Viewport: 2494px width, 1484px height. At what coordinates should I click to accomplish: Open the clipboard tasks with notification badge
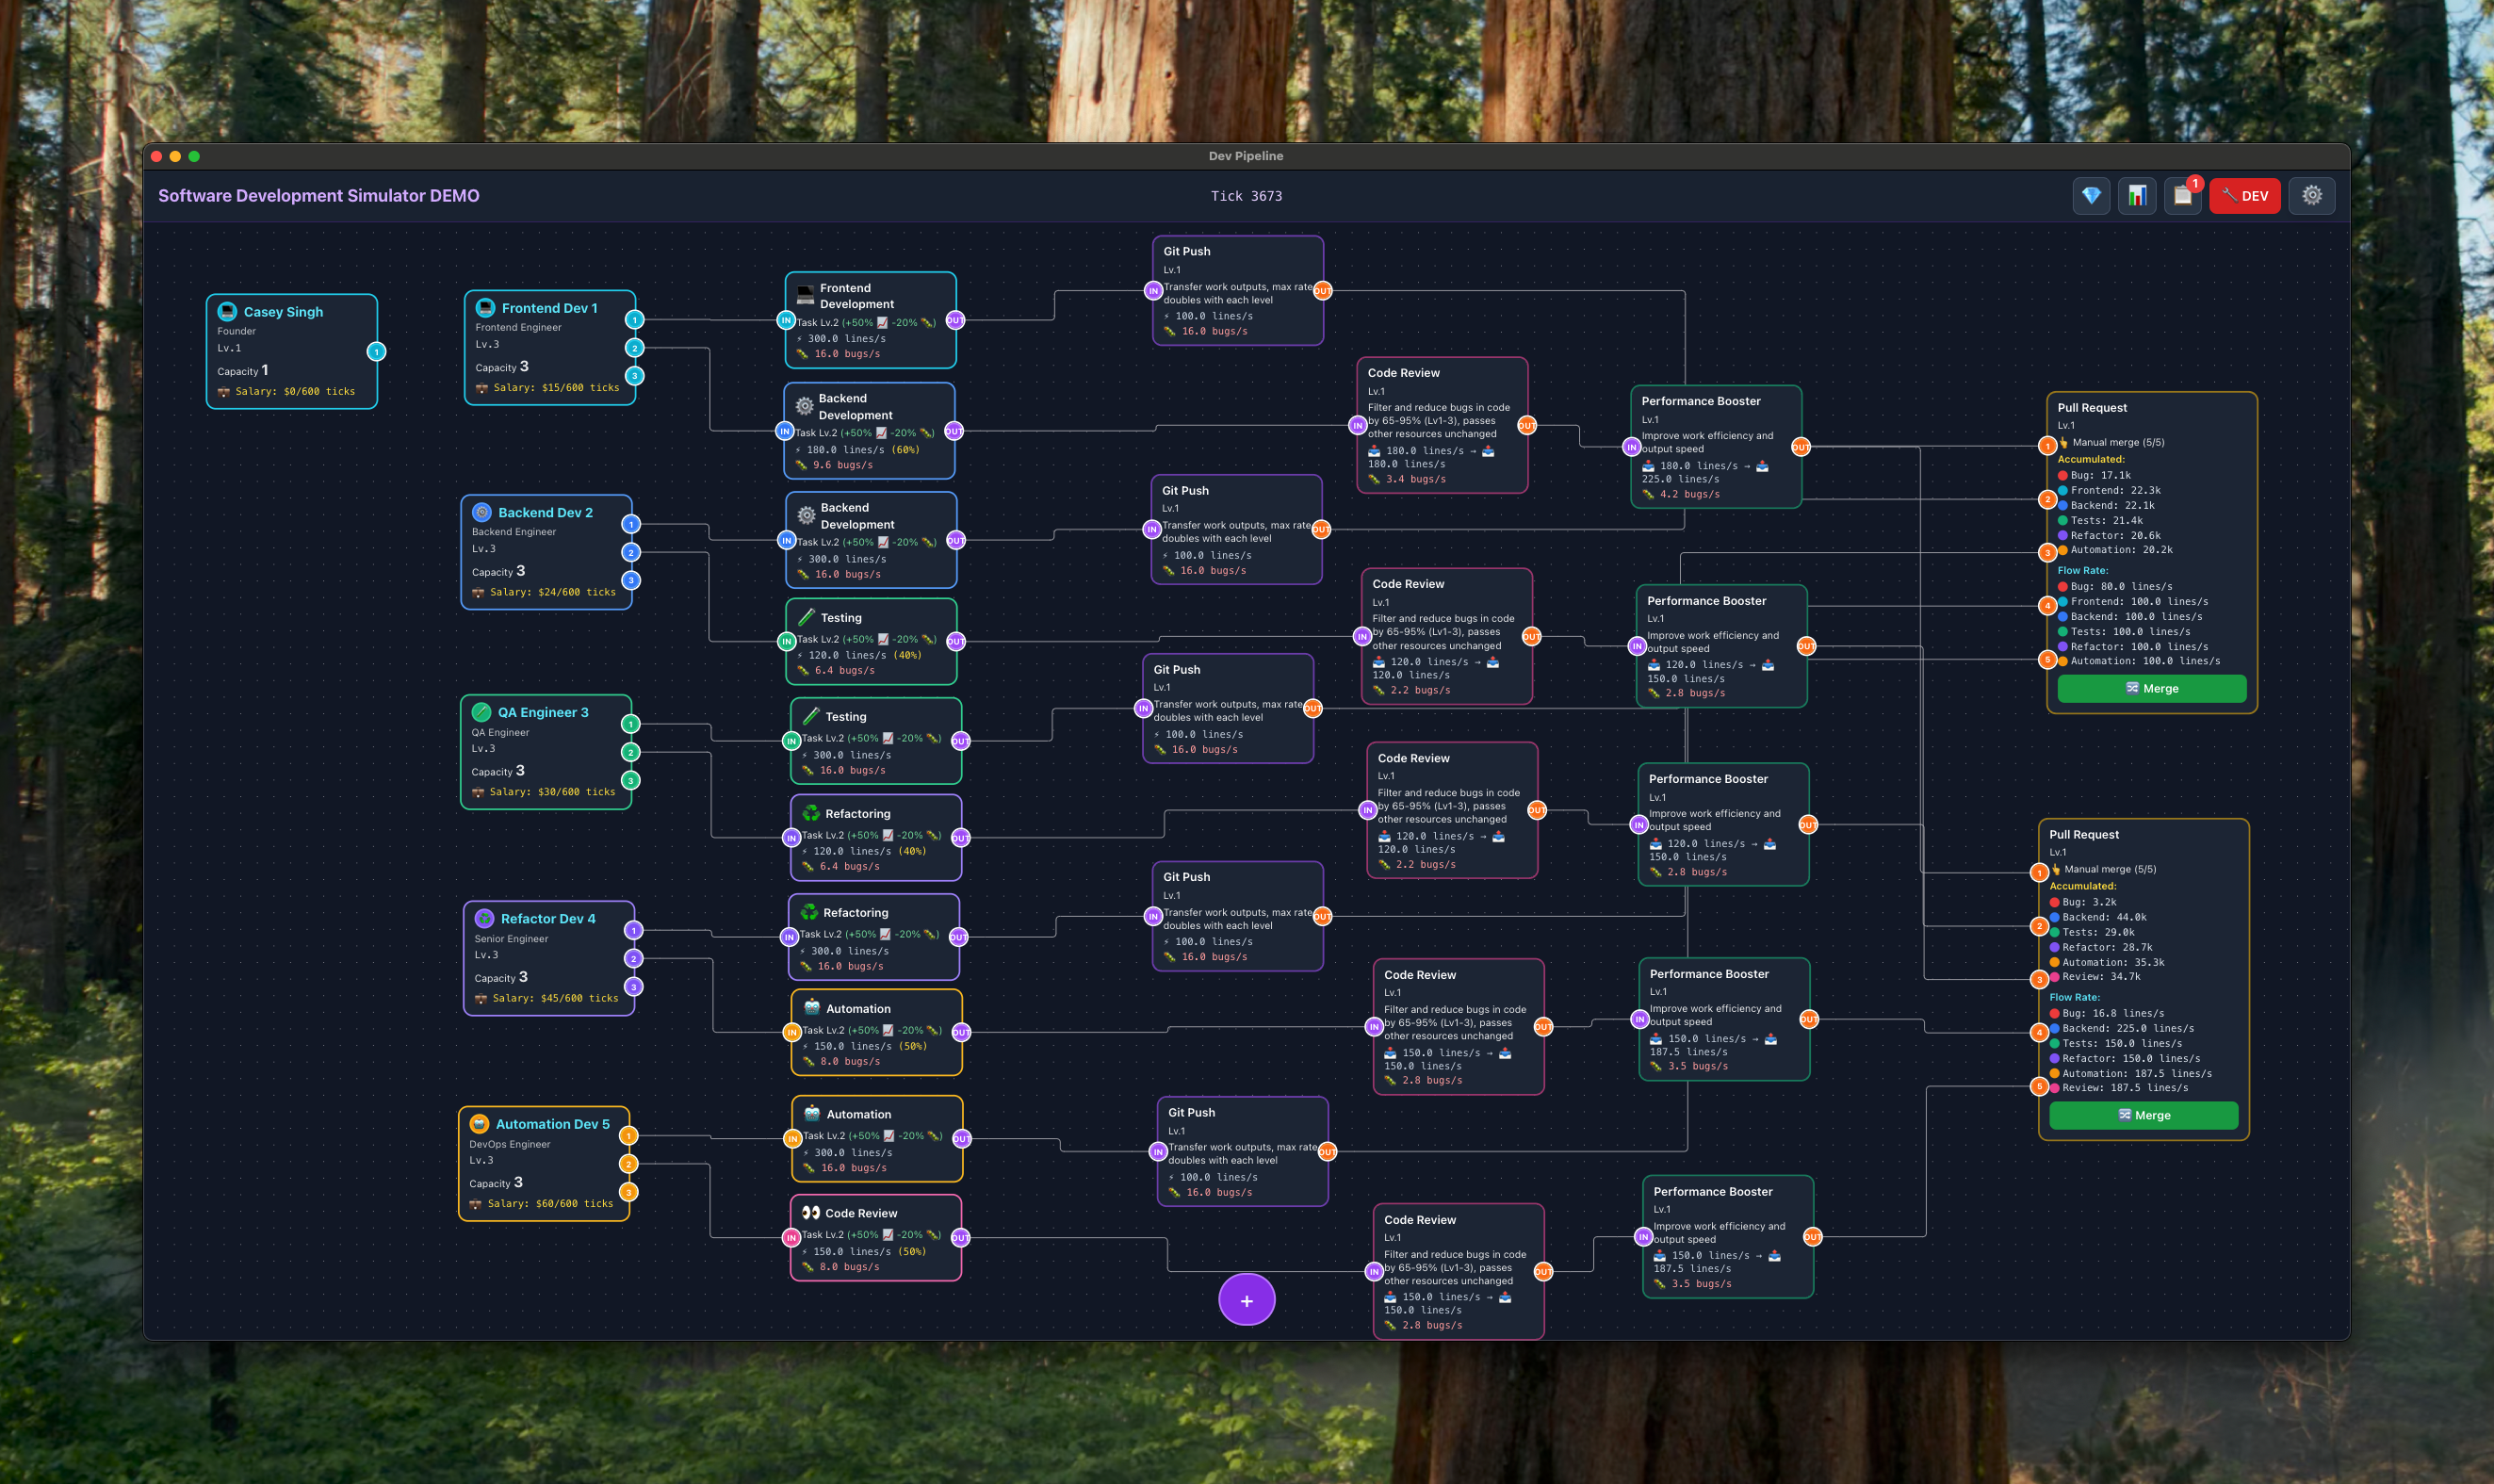tap(2183, 196)
